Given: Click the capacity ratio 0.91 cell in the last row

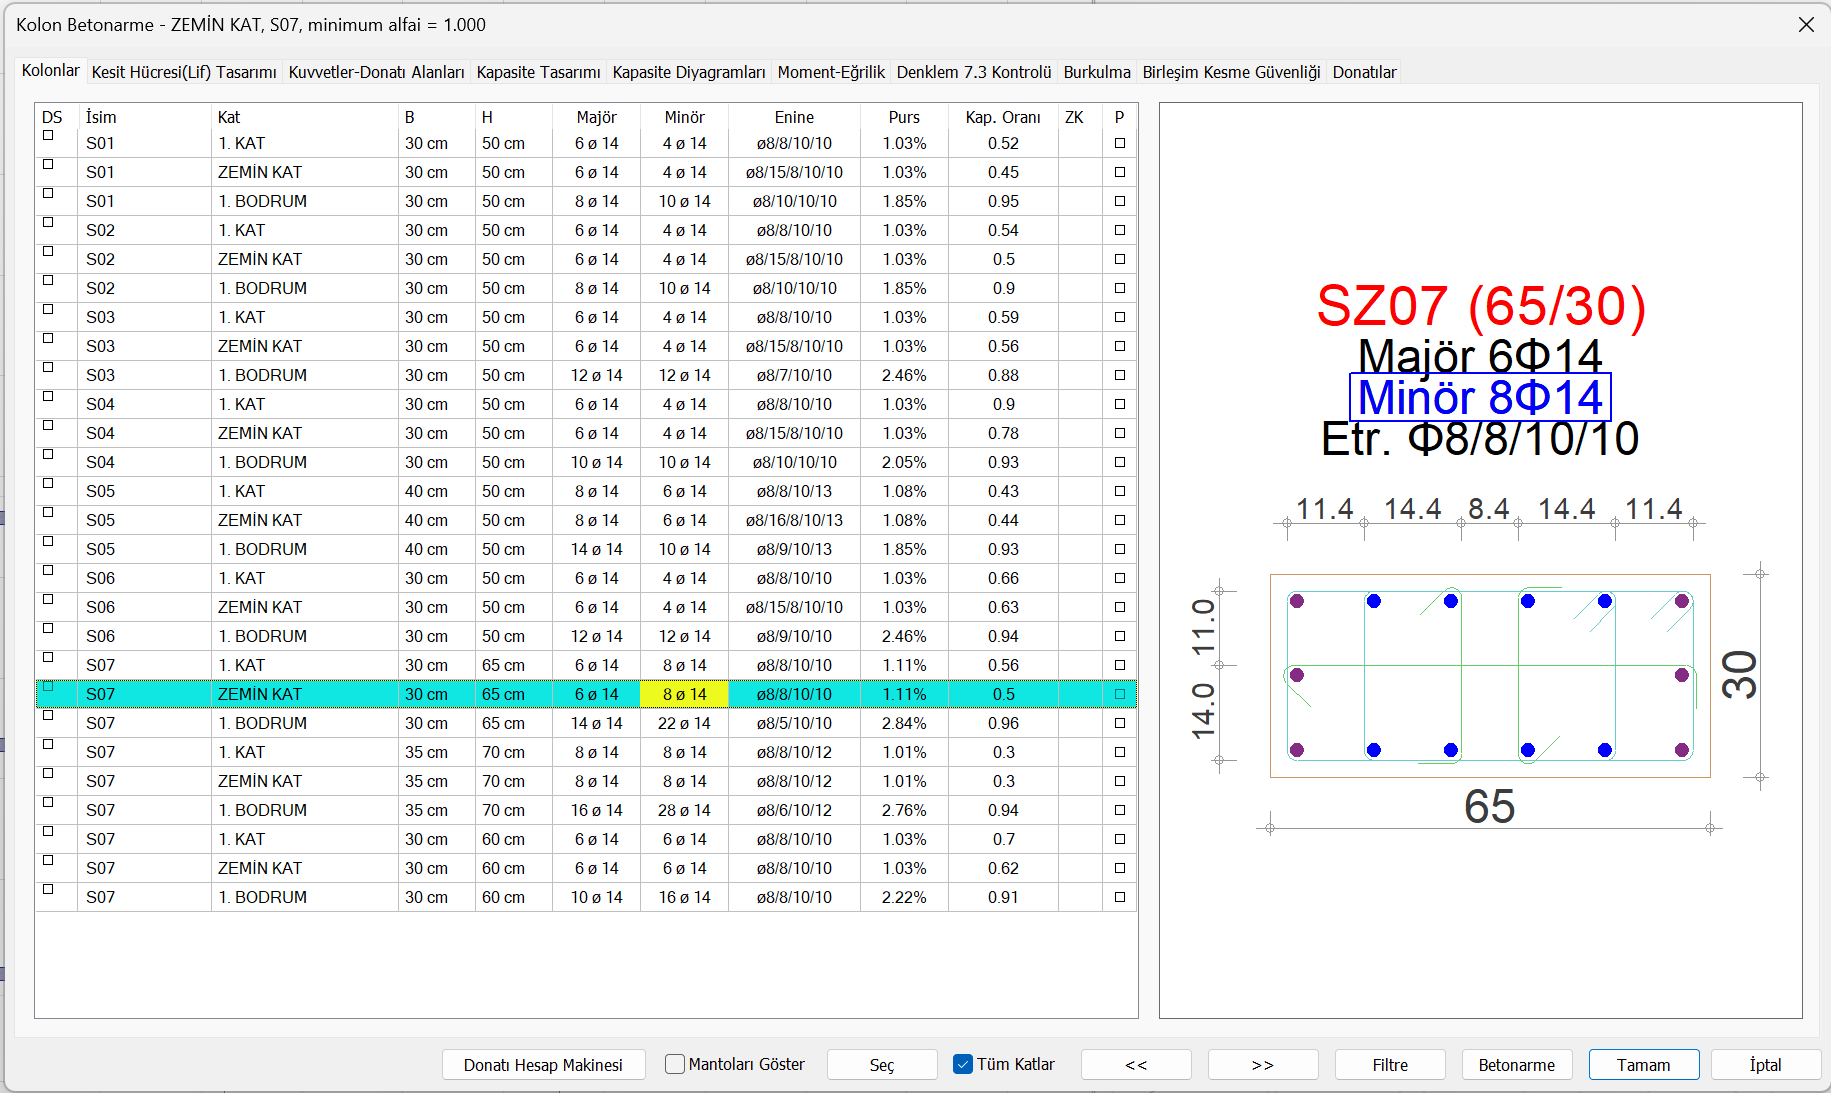Looking at the screenshot, I should 1003,897.
